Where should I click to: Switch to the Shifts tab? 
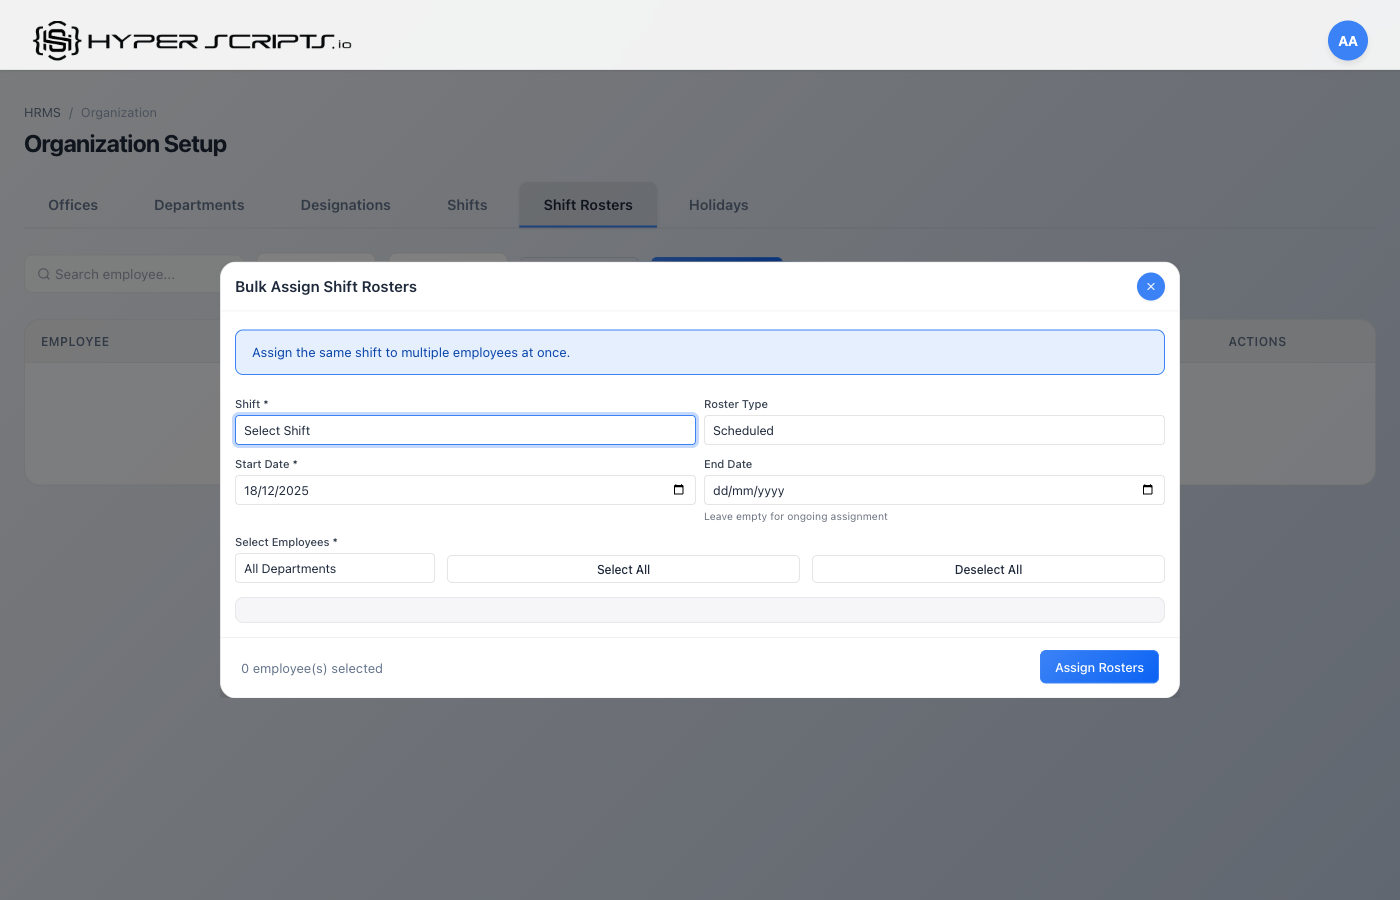(466, 205)
